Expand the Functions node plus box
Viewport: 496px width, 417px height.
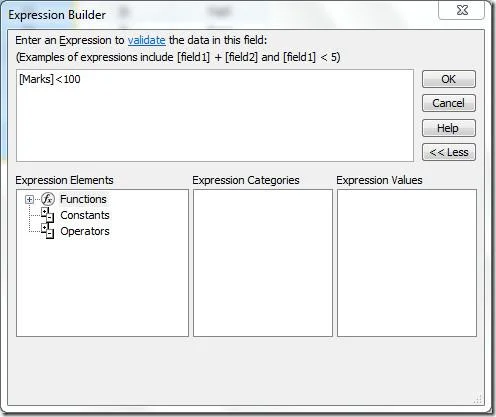click(29, 199)
